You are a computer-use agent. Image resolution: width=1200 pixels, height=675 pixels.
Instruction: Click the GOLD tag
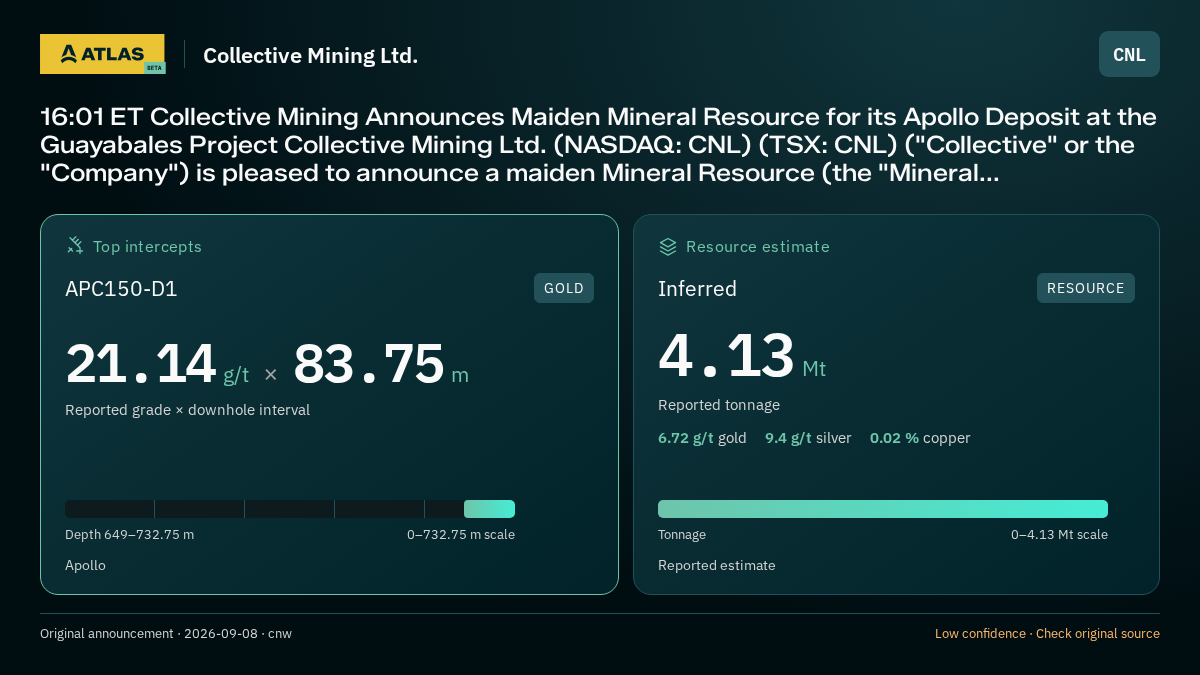(564, 288)
